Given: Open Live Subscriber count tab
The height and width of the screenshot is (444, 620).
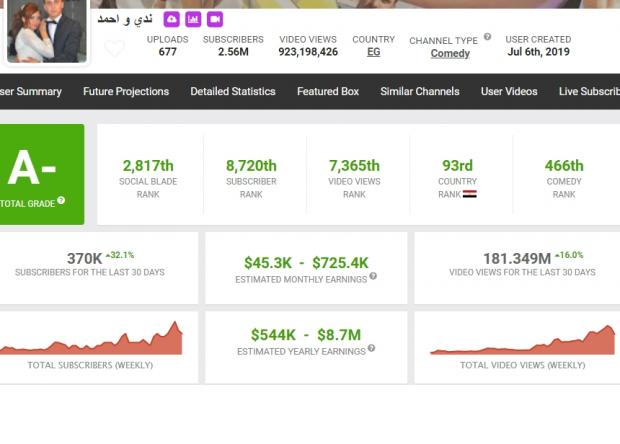Looking at the screenshot, I should tap(589, 91).
